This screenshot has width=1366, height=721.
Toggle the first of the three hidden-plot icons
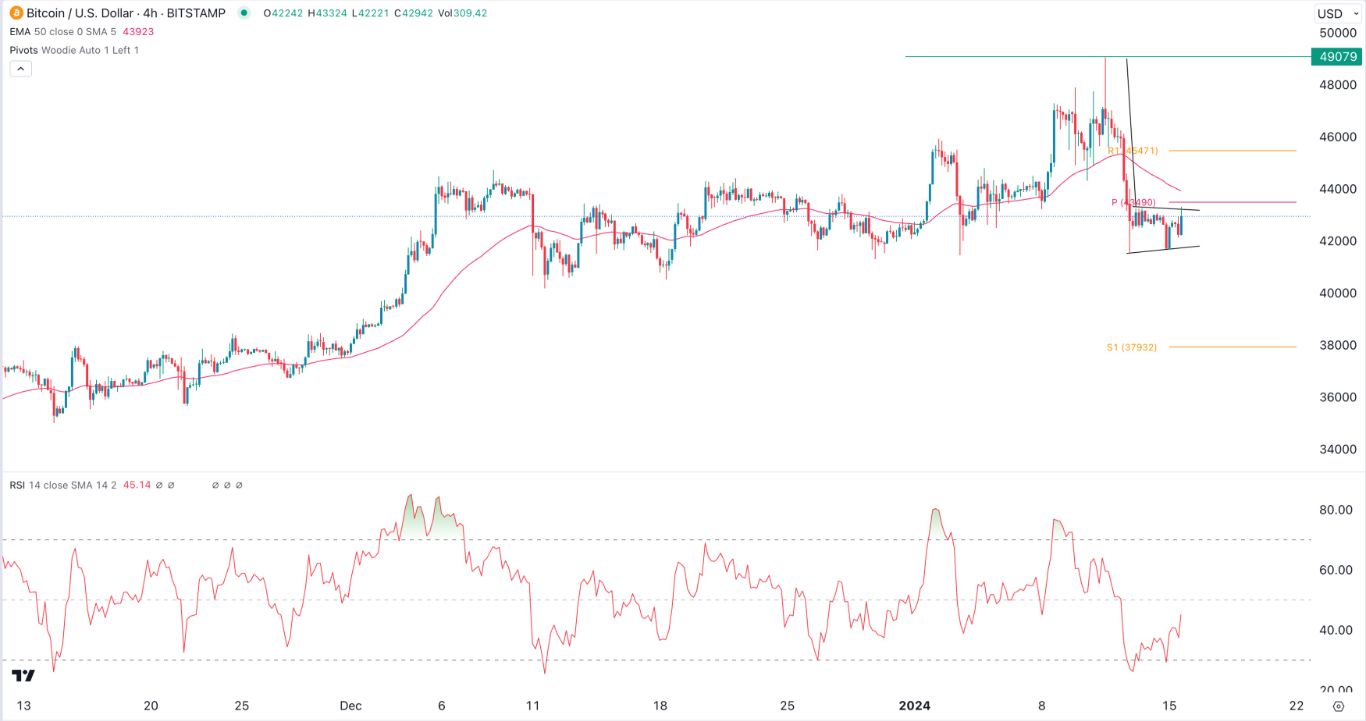(214, 485)
